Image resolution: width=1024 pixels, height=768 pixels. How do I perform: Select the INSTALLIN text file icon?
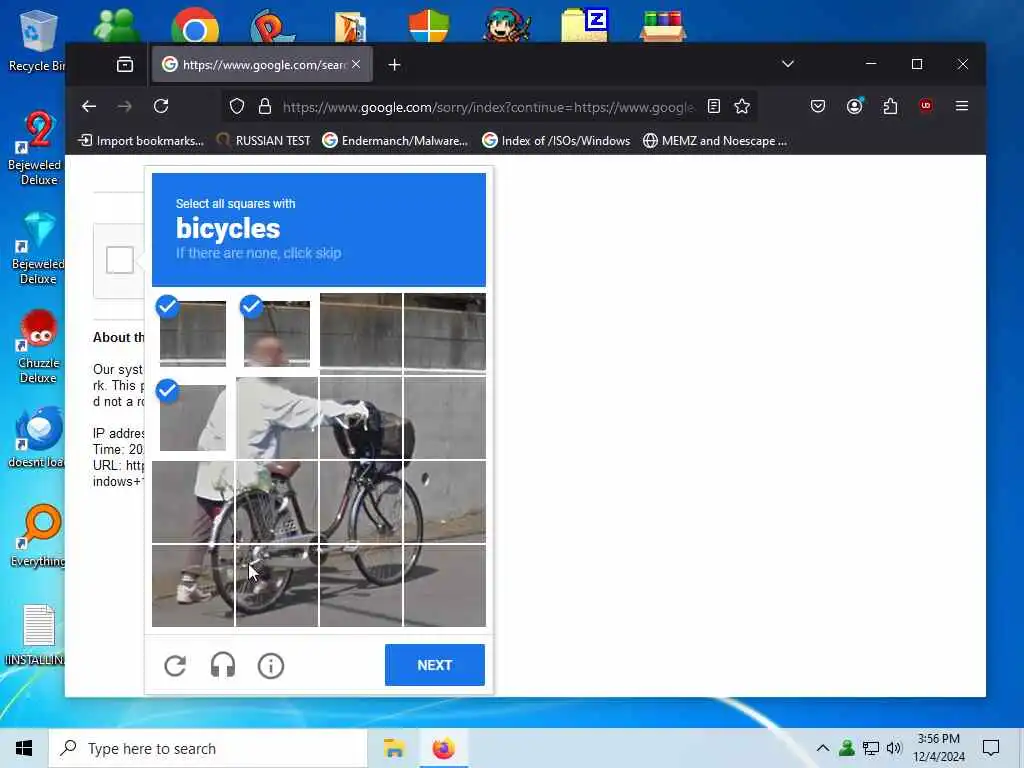tap(36, 635)
